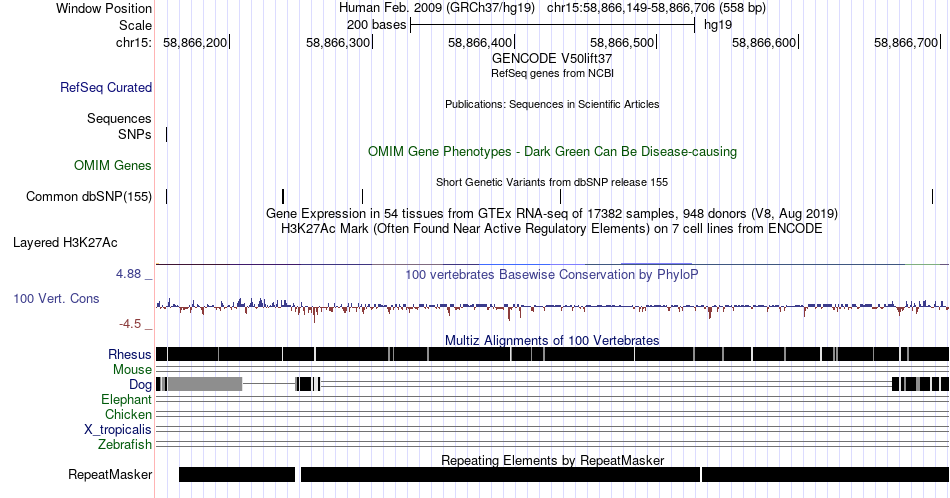
Task: Click the Rhesus black alignment bar
Action: (x=552, y=354)
